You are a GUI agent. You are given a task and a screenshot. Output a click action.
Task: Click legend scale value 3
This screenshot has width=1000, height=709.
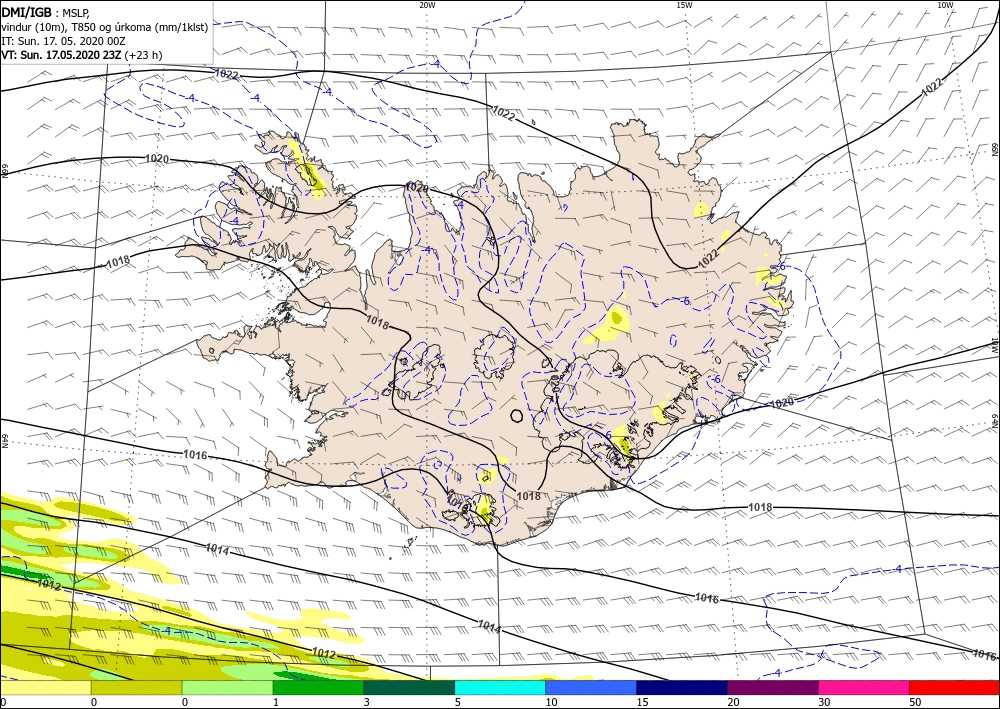(367, 702)
